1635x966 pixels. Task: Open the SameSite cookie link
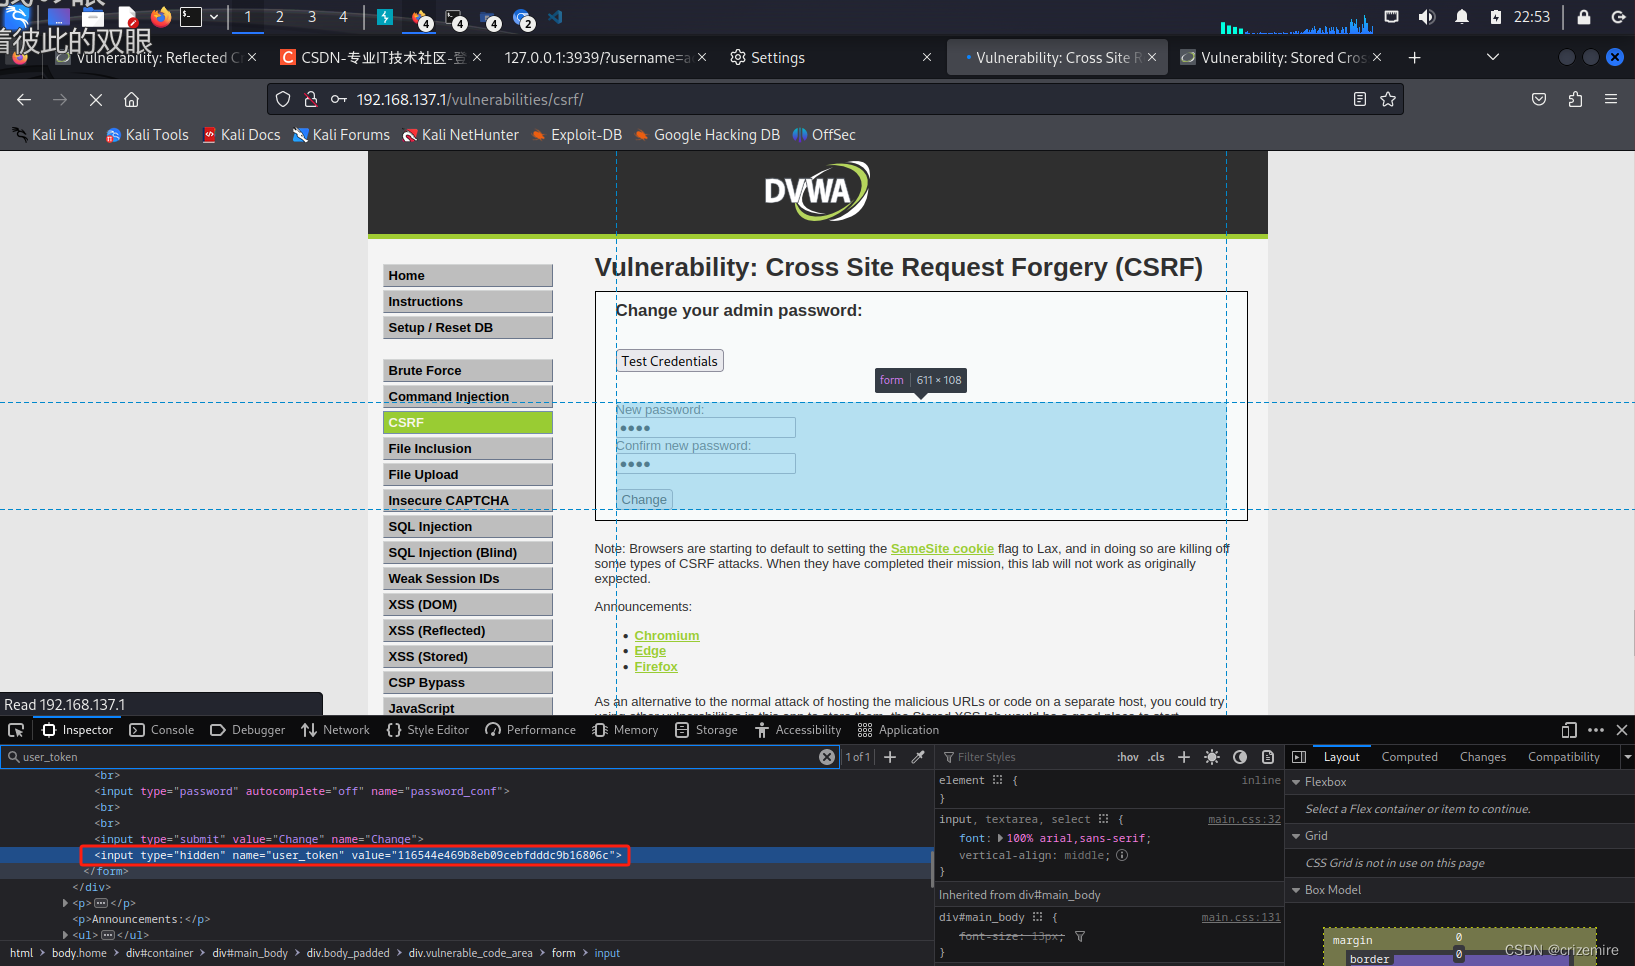(x=941, y=548)
